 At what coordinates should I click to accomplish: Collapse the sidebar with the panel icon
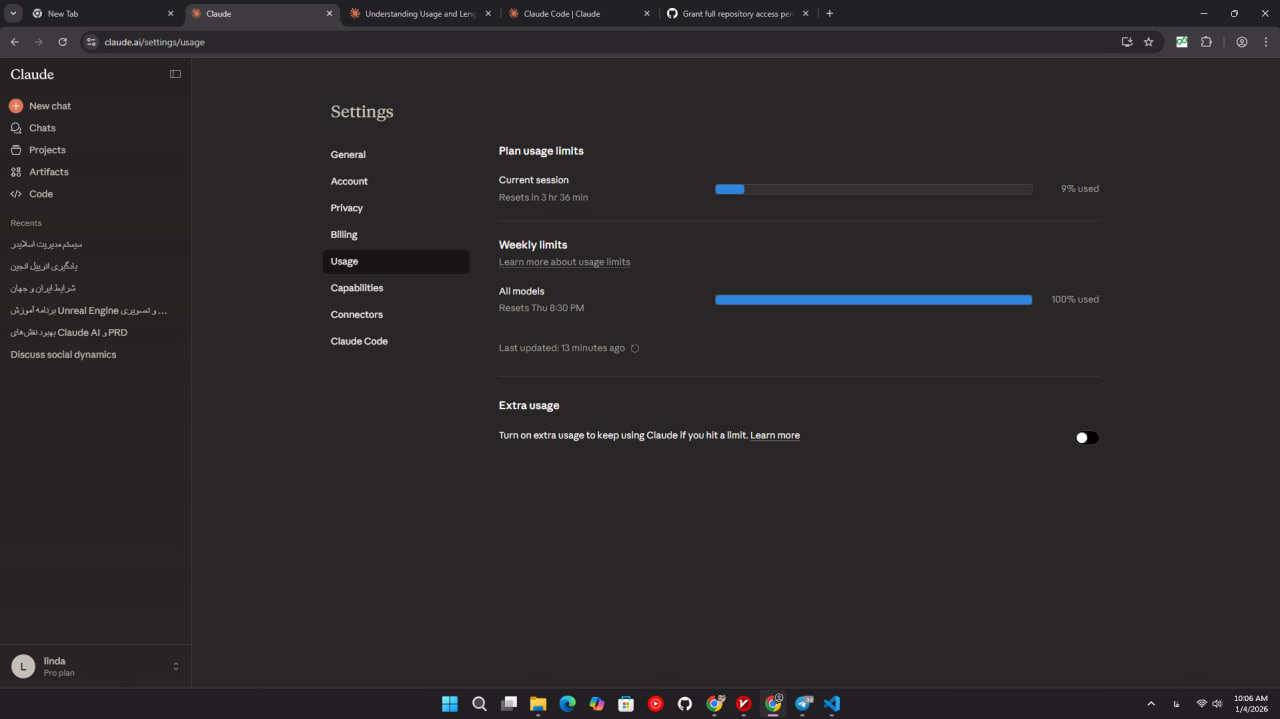pos(175,74)
